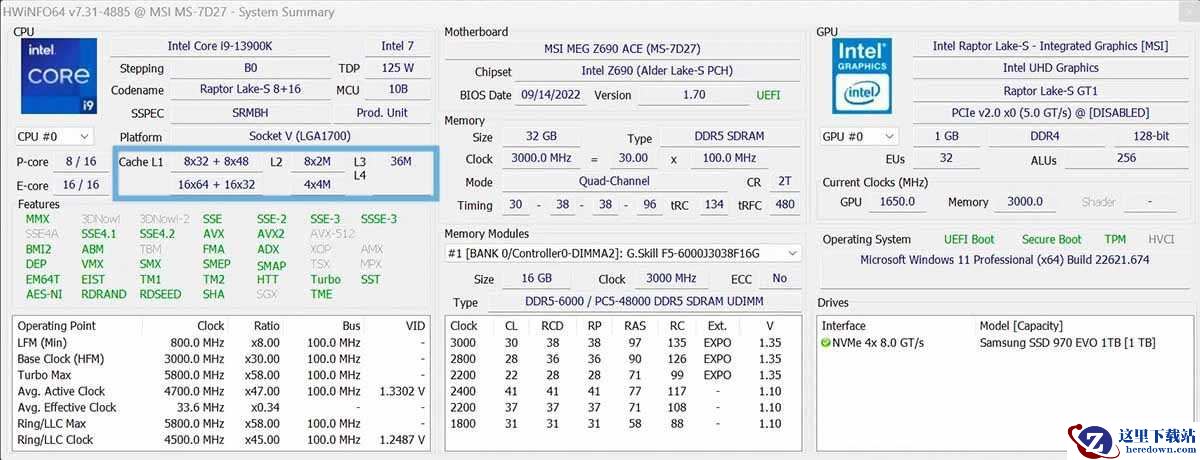Click the green NVMe drive status icon
Screen dimensions: 1200x460
pyautogui.click(x=826, y=343)
